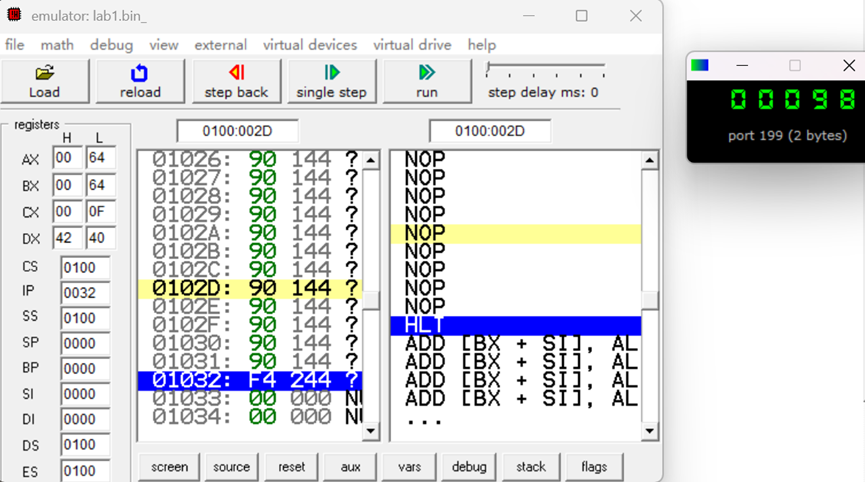The image size is (865, 482).
Task: Click the SI register field
Action: (85, 394)
